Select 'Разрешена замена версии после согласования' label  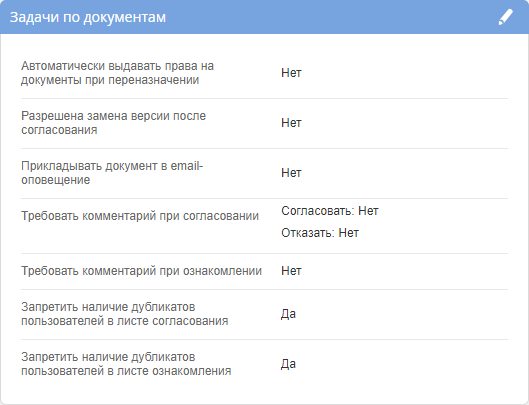click(113, 123)
